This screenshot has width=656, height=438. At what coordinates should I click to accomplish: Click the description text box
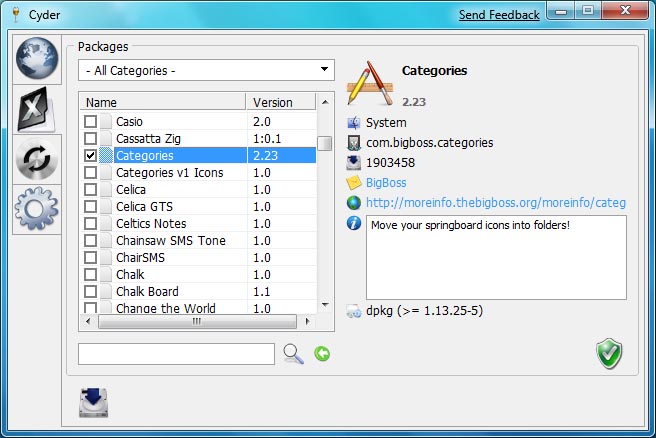click(496, 257)
